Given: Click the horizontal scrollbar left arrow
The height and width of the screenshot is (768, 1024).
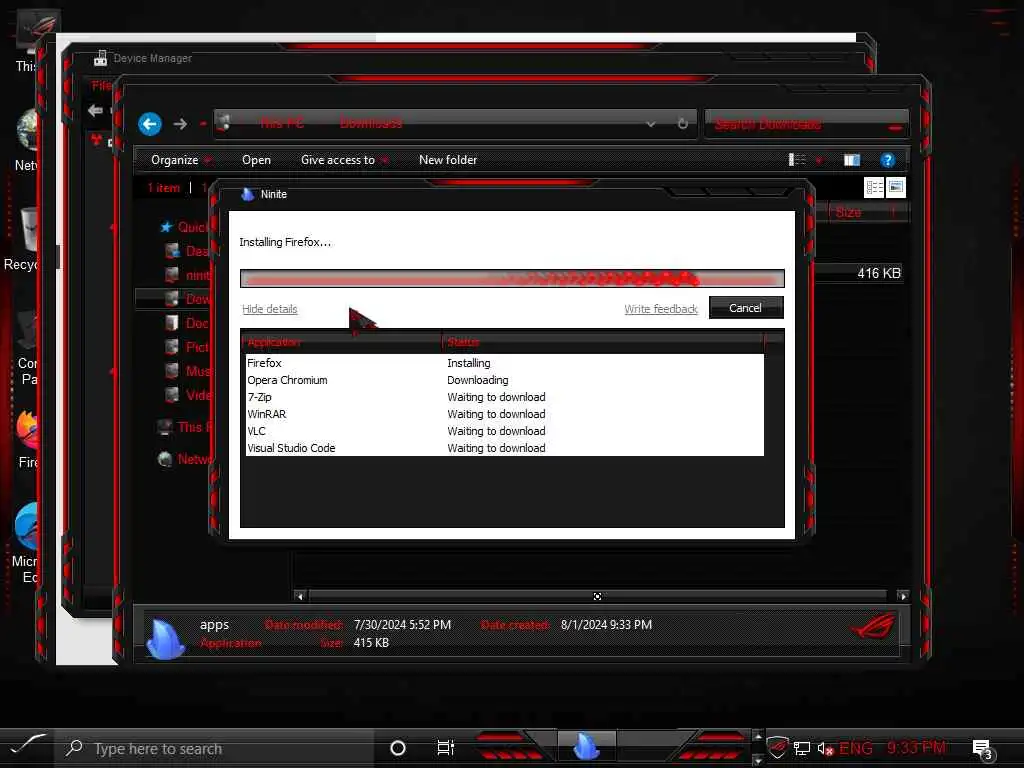Looking at the screenshot, I should point(300,596).
